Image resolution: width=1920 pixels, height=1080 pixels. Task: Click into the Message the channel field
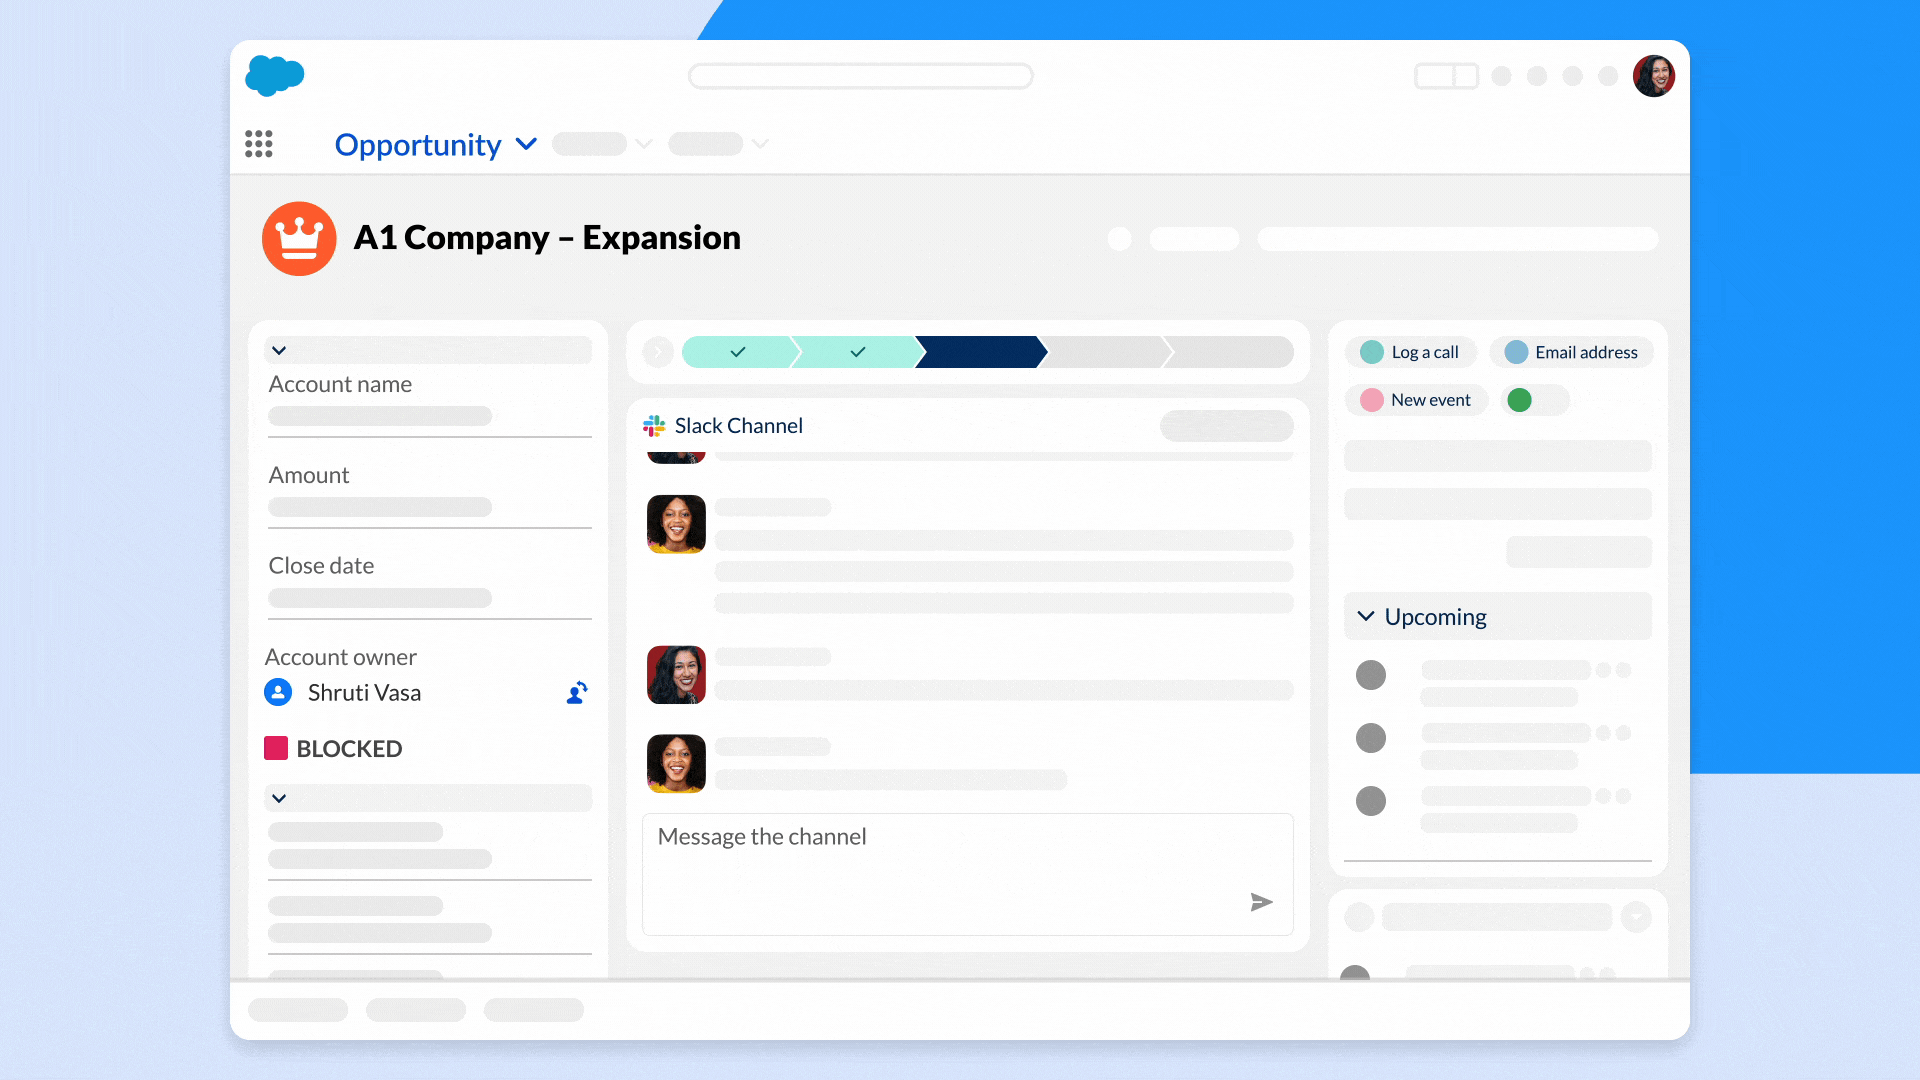point(967,874)
